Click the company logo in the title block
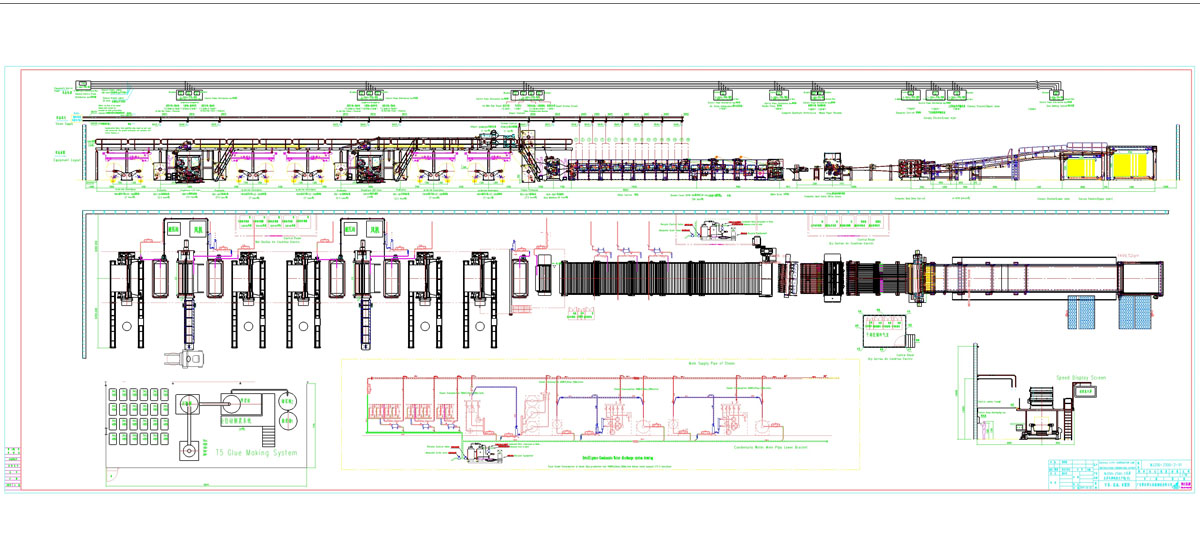 click(x=1186, y=483)
